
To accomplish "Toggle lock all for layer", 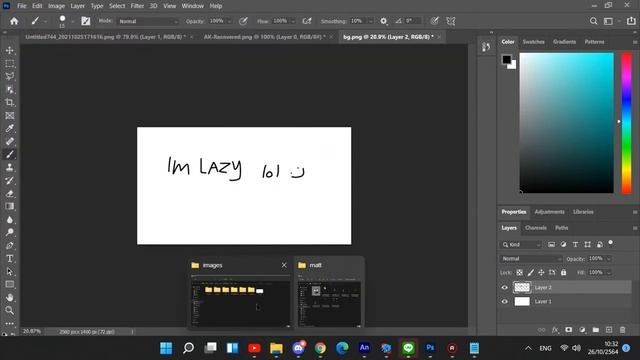I will coord(563,272).
